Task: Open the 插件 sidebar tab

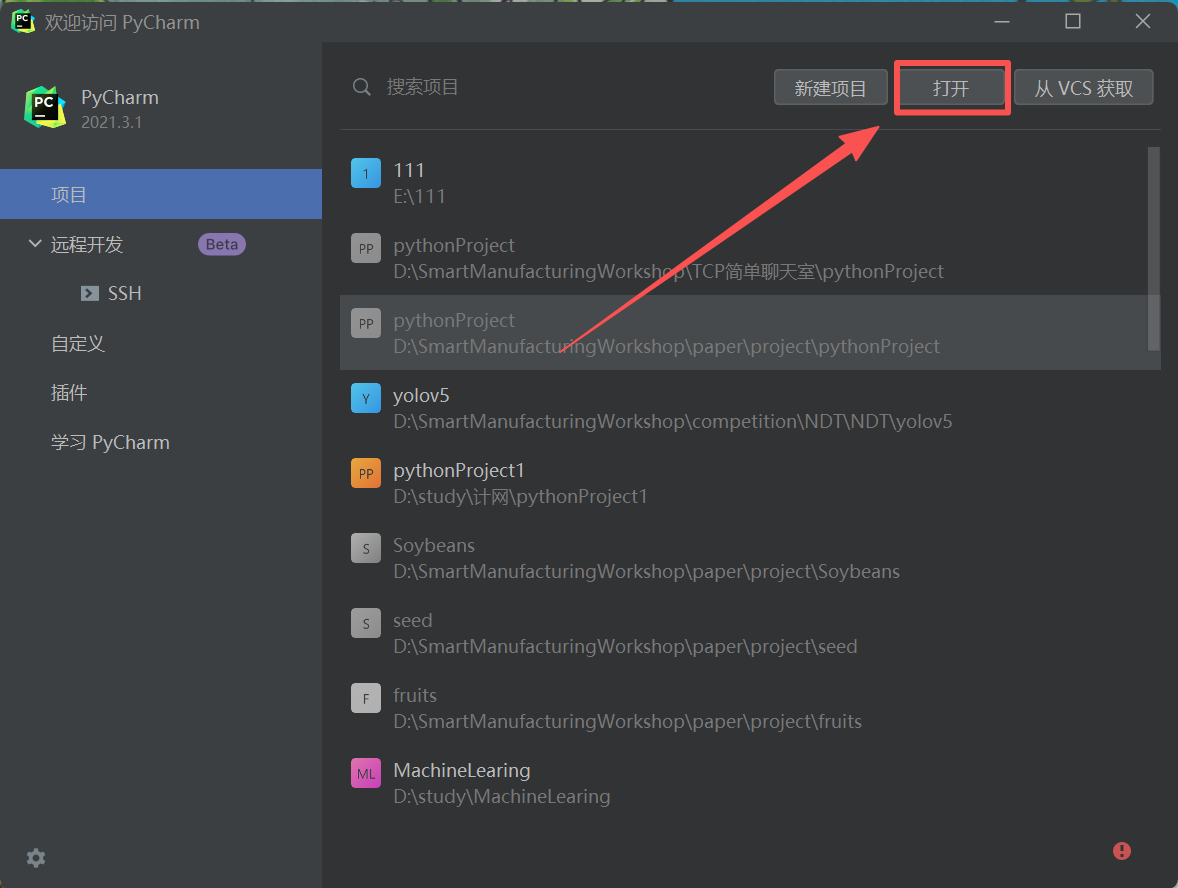Action: coord(69,392)
